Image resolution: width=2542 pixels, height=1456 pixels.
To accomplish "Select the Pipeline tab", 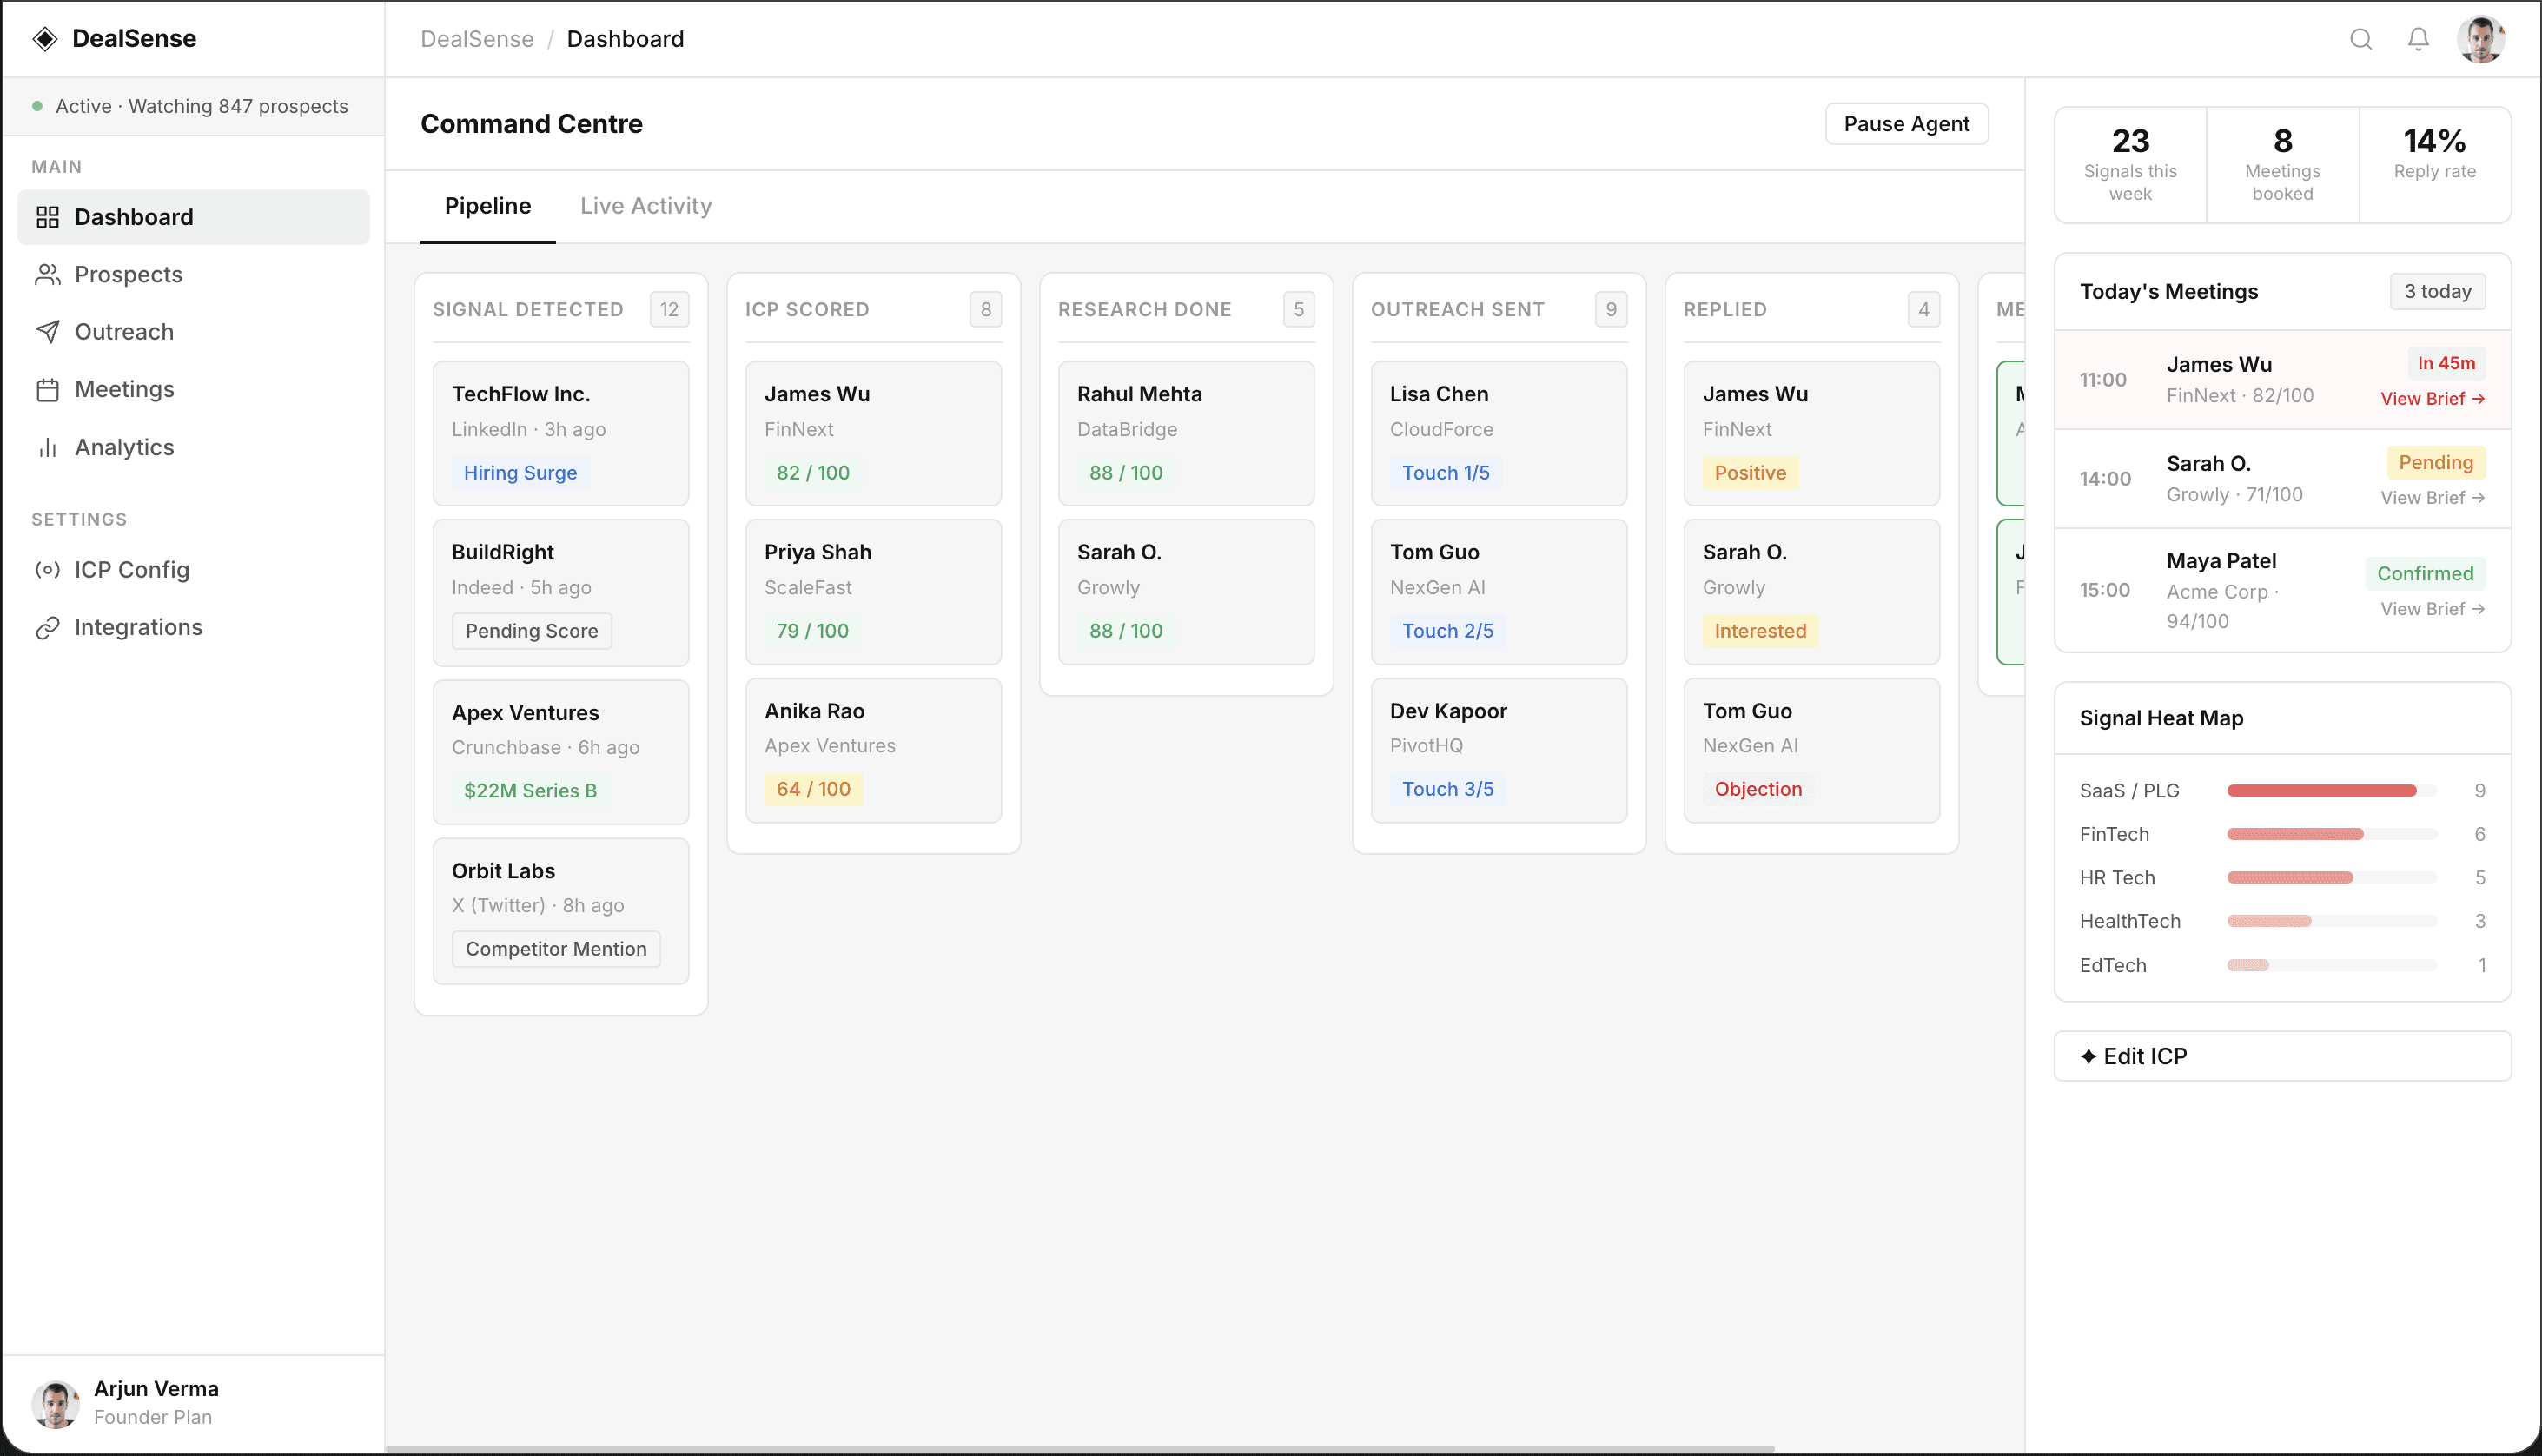I will click(487, 206).
